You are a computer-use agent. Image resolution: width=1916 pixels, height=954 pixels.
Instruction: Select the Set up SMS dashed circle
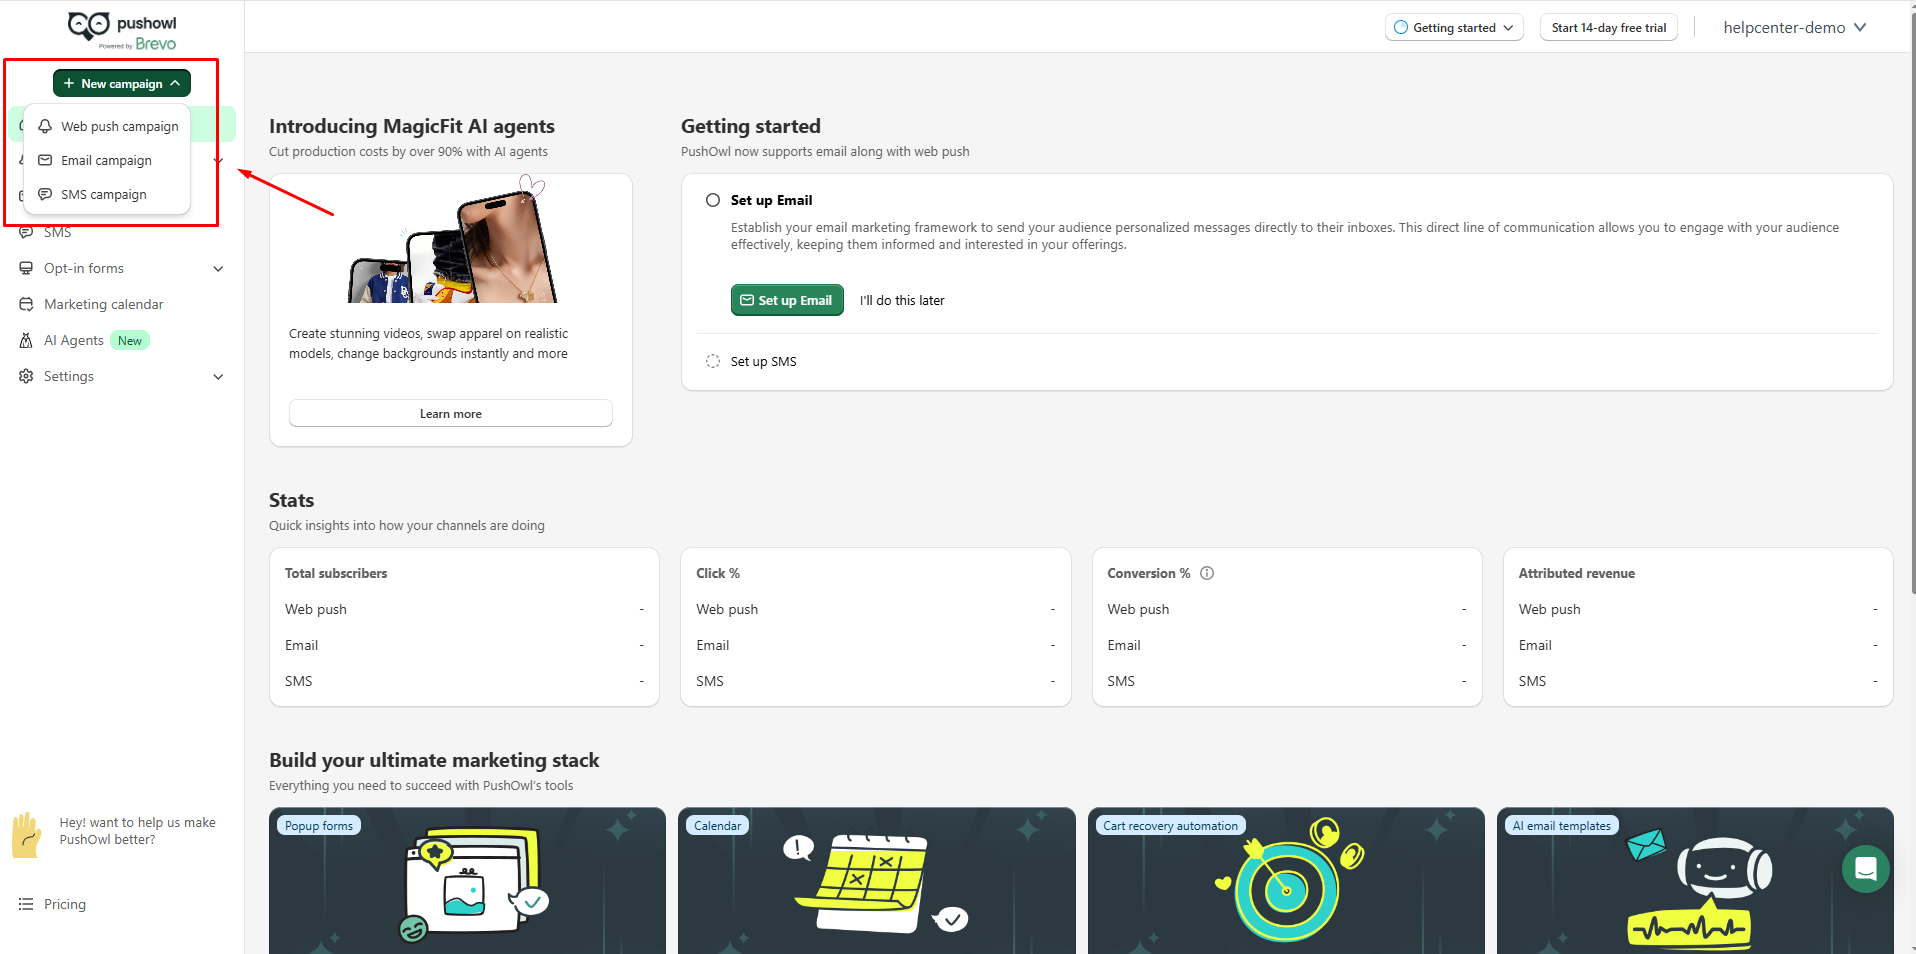pyautogui.click(x=713, y=361)
